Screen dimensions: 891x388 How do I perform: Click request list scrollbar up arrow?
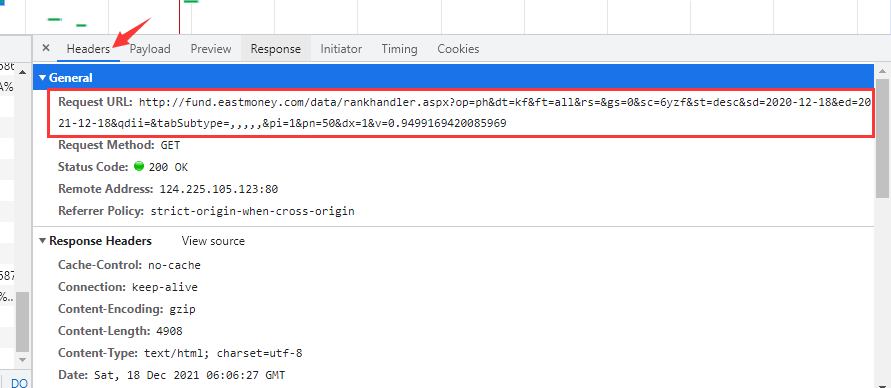pyautogui.click(x=22, y=72)
